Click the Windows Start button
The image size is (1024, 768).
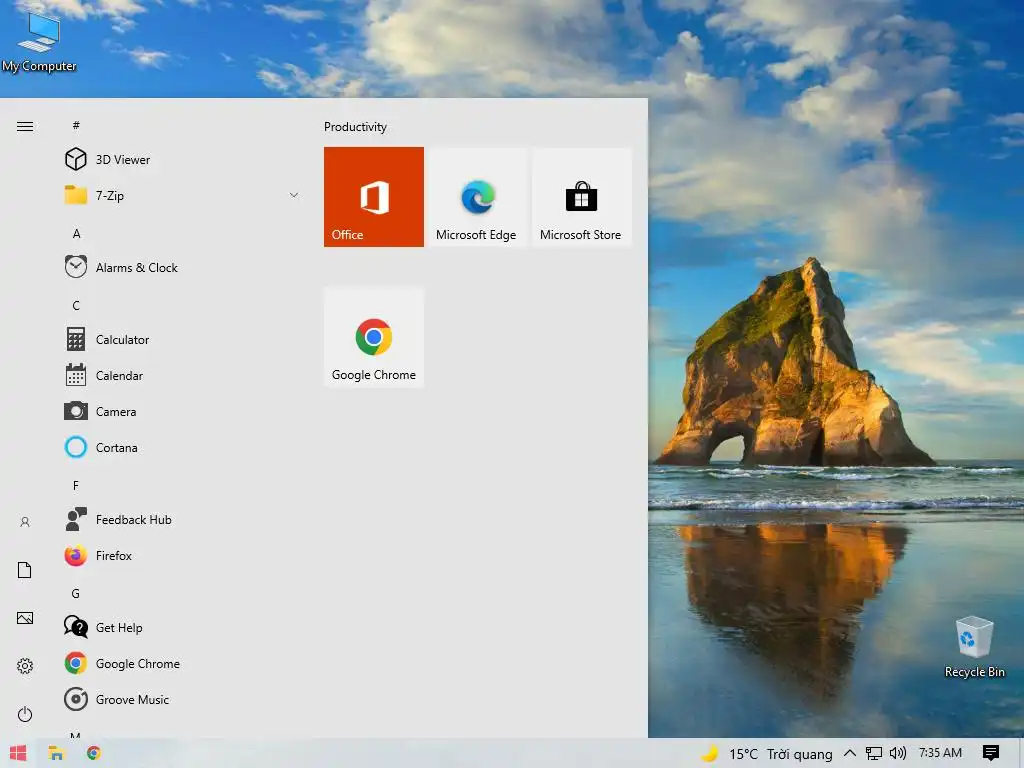pos(18,754)
